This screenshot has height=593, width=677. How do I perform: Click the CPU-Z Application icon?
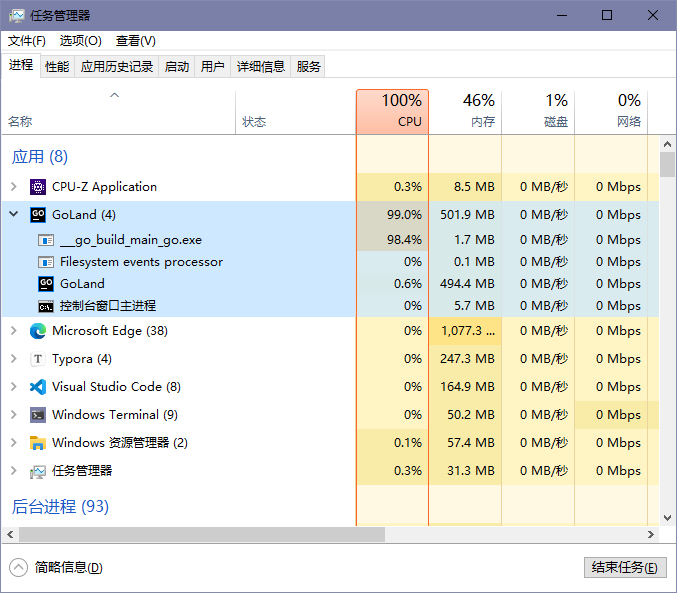38,187
